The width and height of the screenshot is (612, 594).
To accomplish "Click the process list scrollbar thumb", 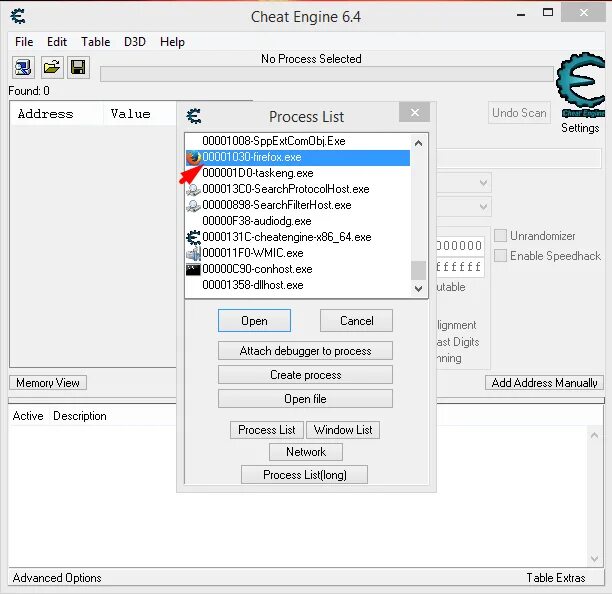I will click(x=418, y=270).
